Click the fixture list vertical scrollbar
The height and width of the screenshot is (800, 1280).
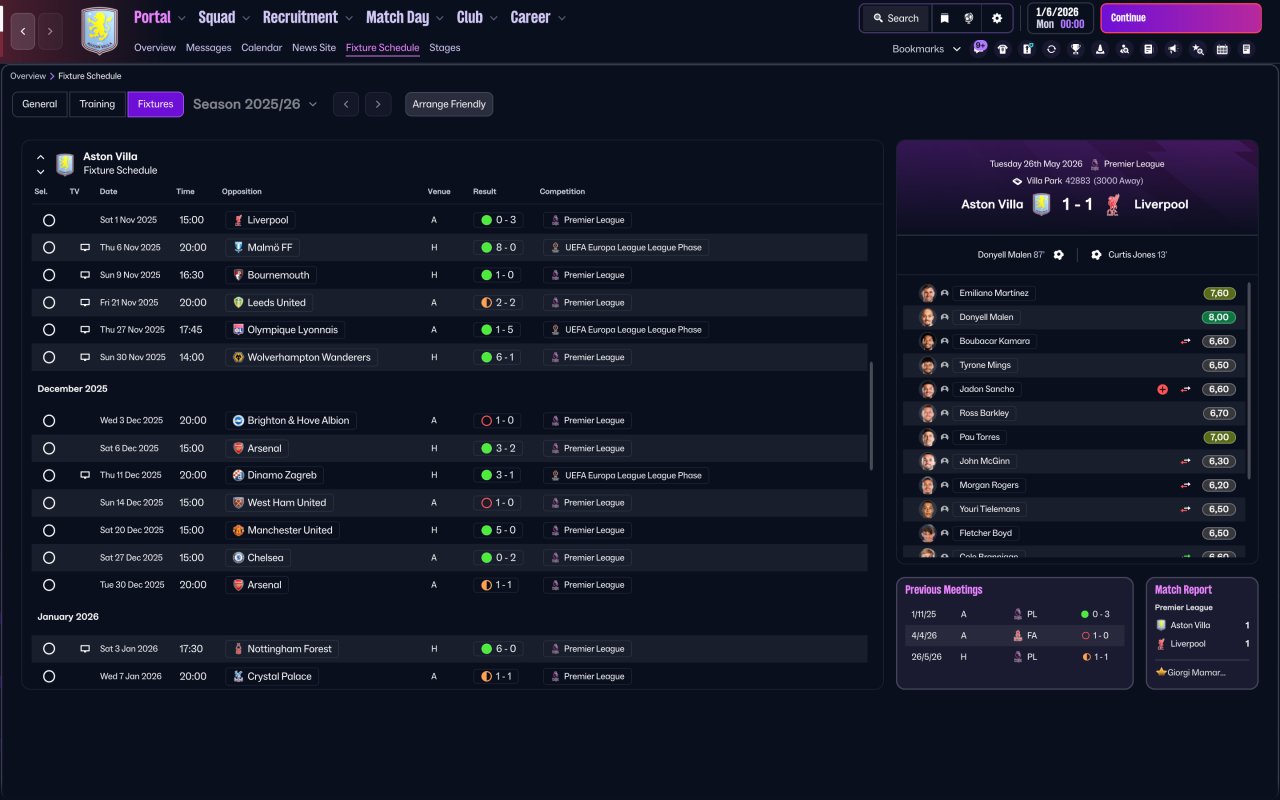(871, 416)
